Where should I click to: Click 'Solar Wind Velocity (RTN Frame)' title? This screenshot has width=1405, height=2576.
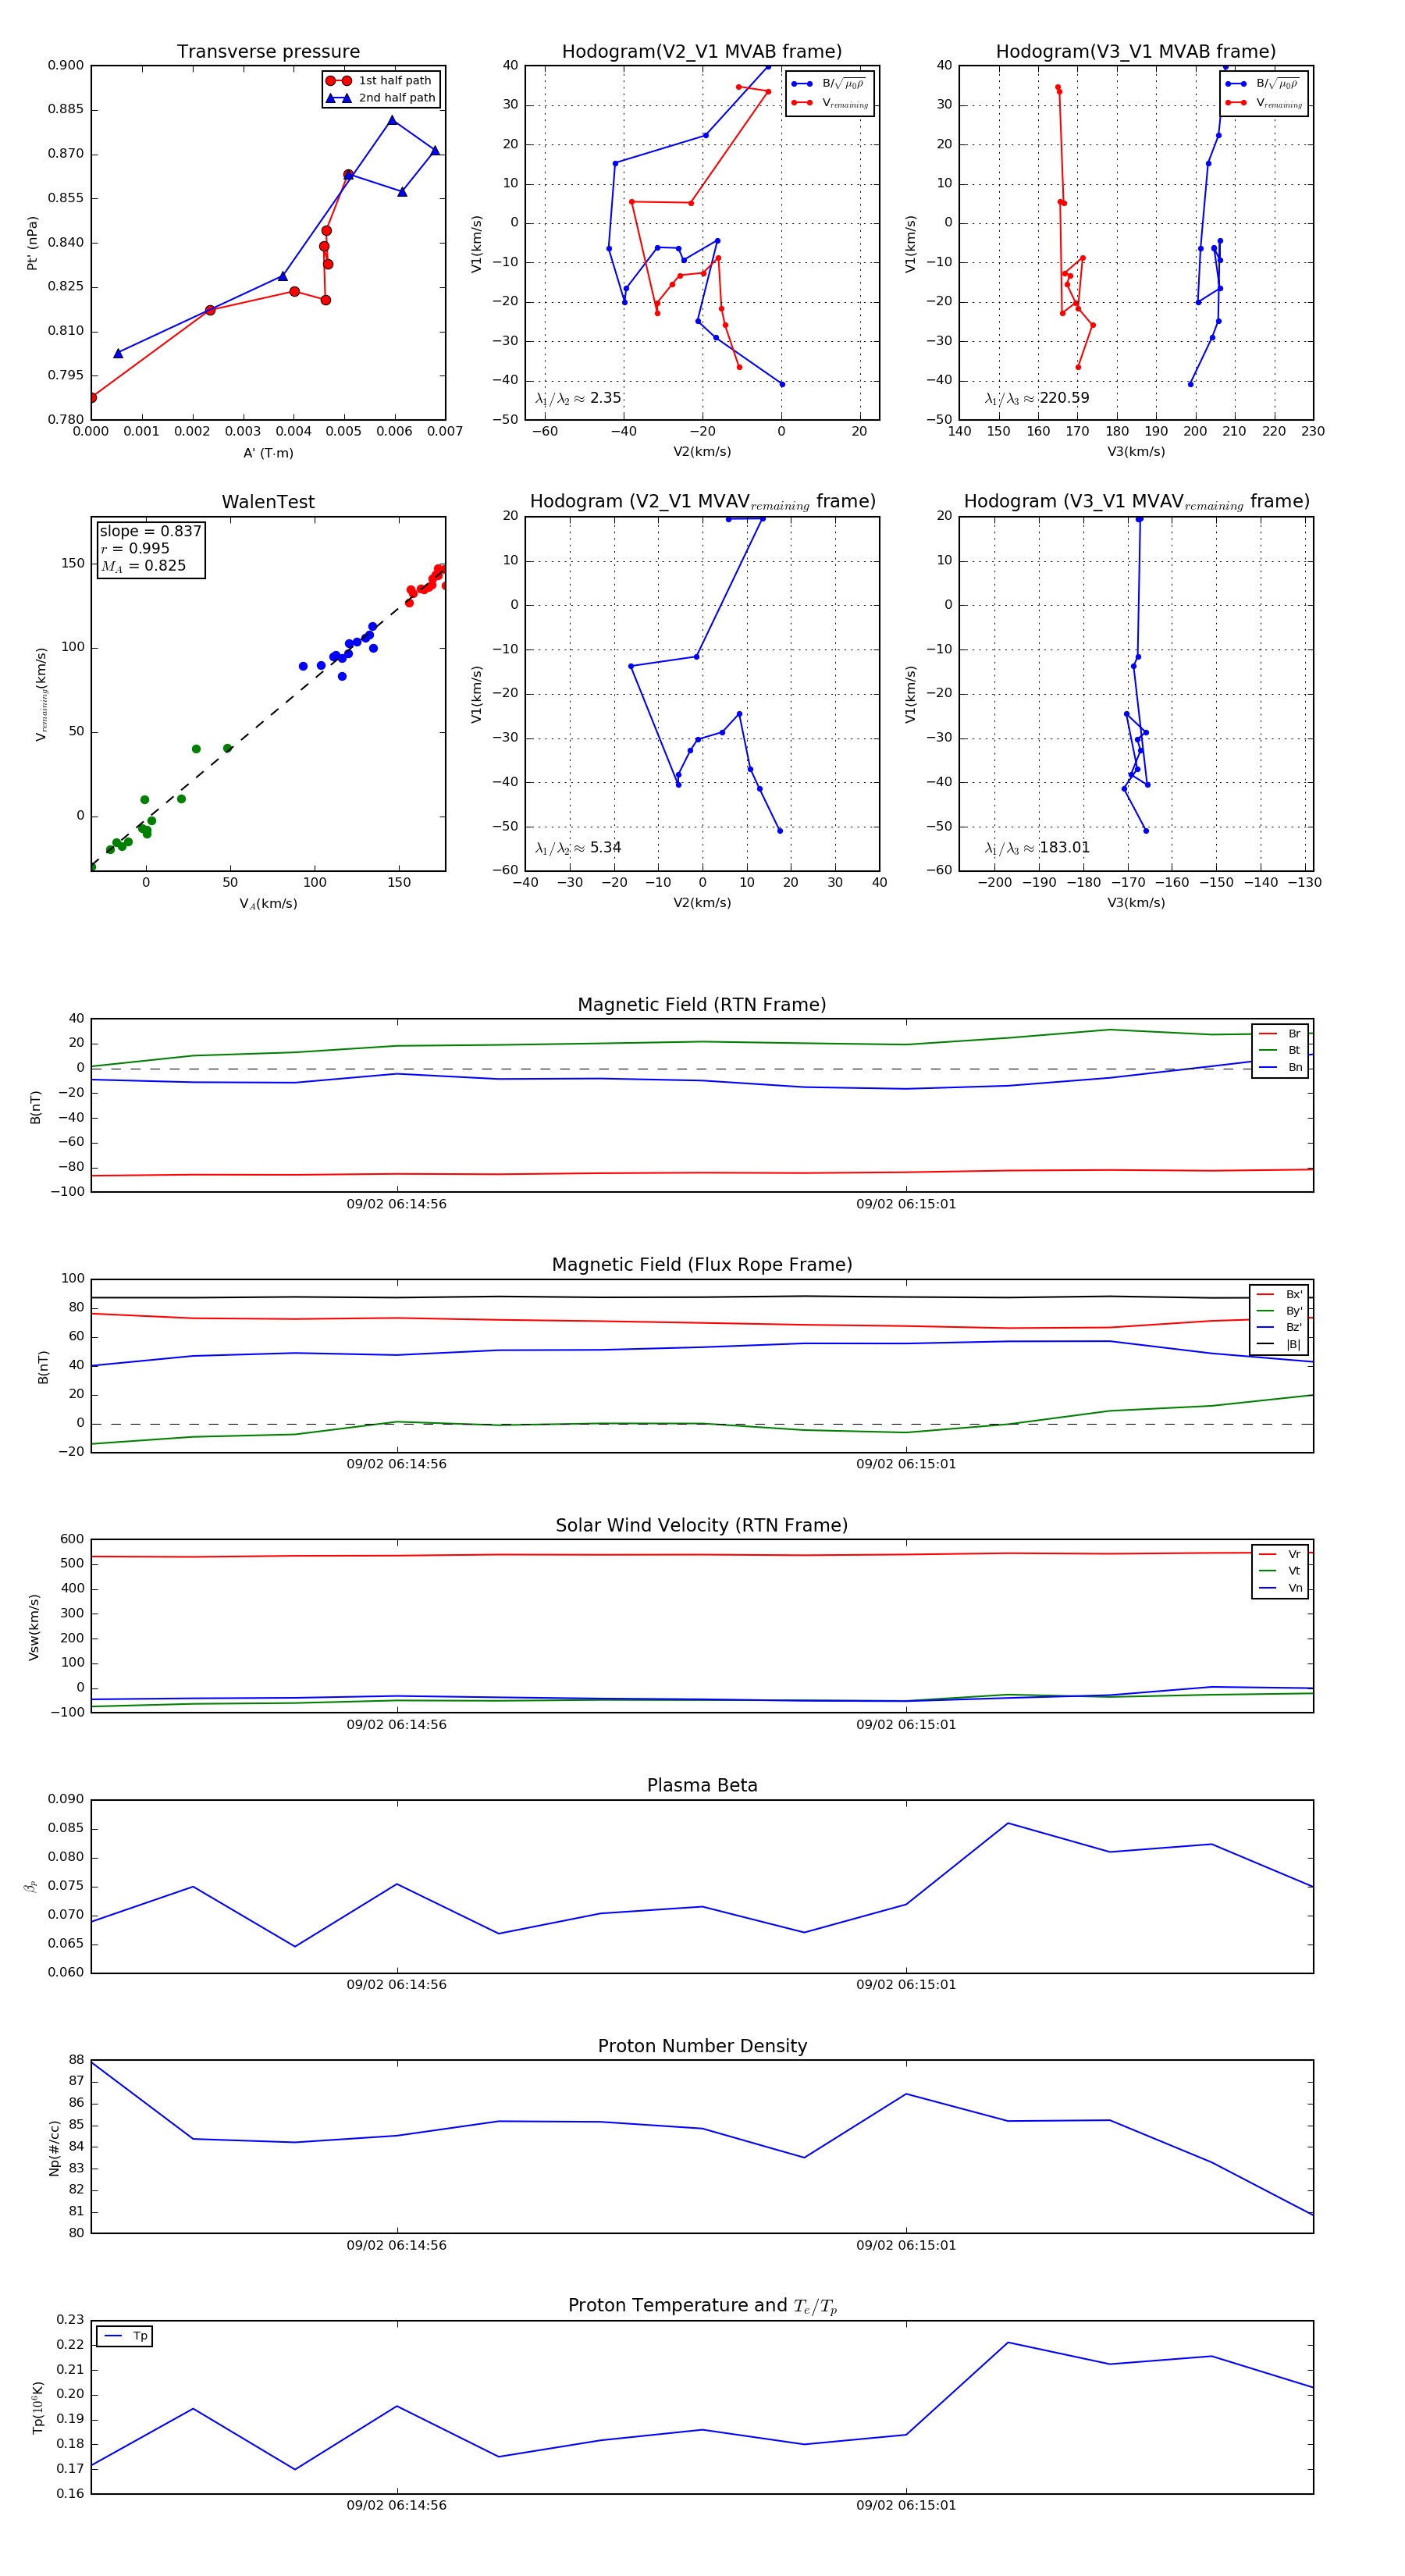pyautogui.click(x=702, y=1525)
